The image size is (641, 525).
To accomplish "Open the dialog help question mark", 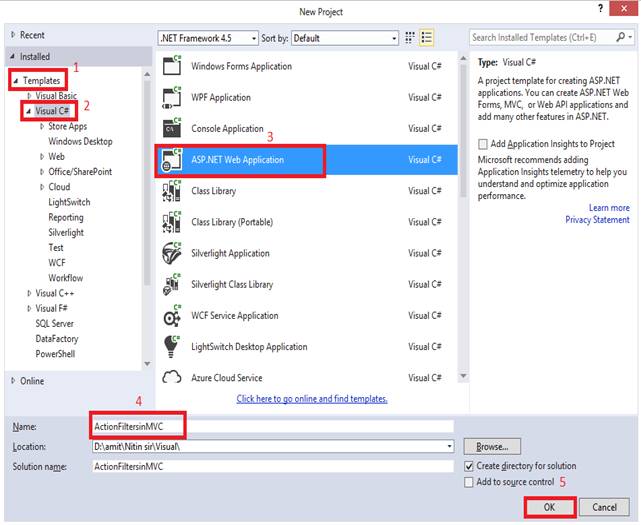I will (x=600, y=8).
